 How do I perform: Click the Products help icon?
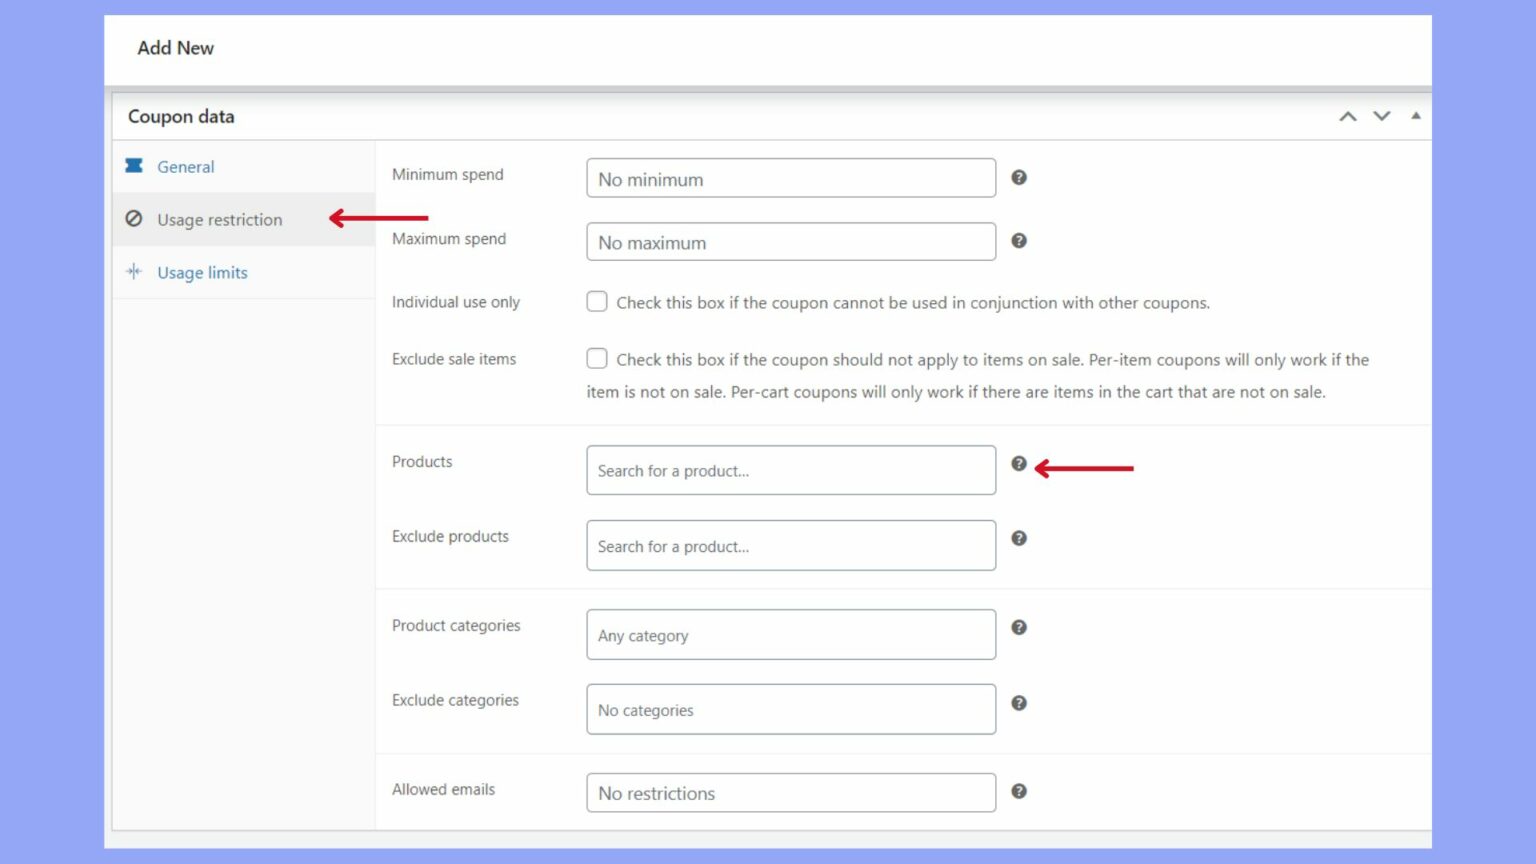(x=1018, y=463)
